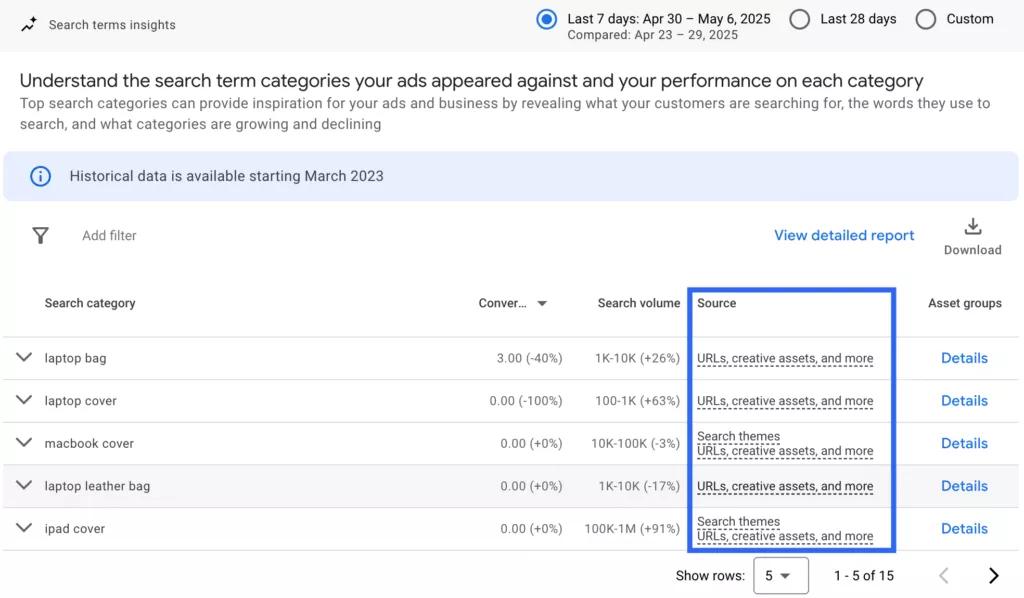Click the 1 - 5 of 15 pagination text

coord(863,576)
